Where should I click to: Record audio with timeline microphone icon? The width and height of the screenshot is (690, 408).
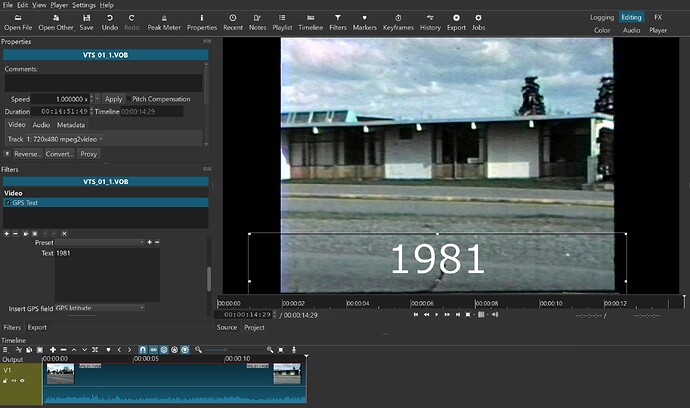pos(294,349)
